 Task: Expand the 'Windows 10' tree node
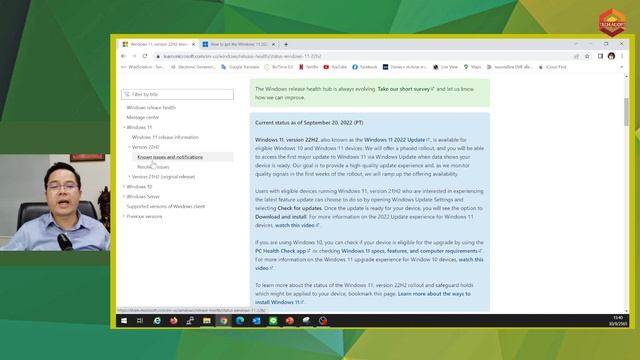(124, 187)
